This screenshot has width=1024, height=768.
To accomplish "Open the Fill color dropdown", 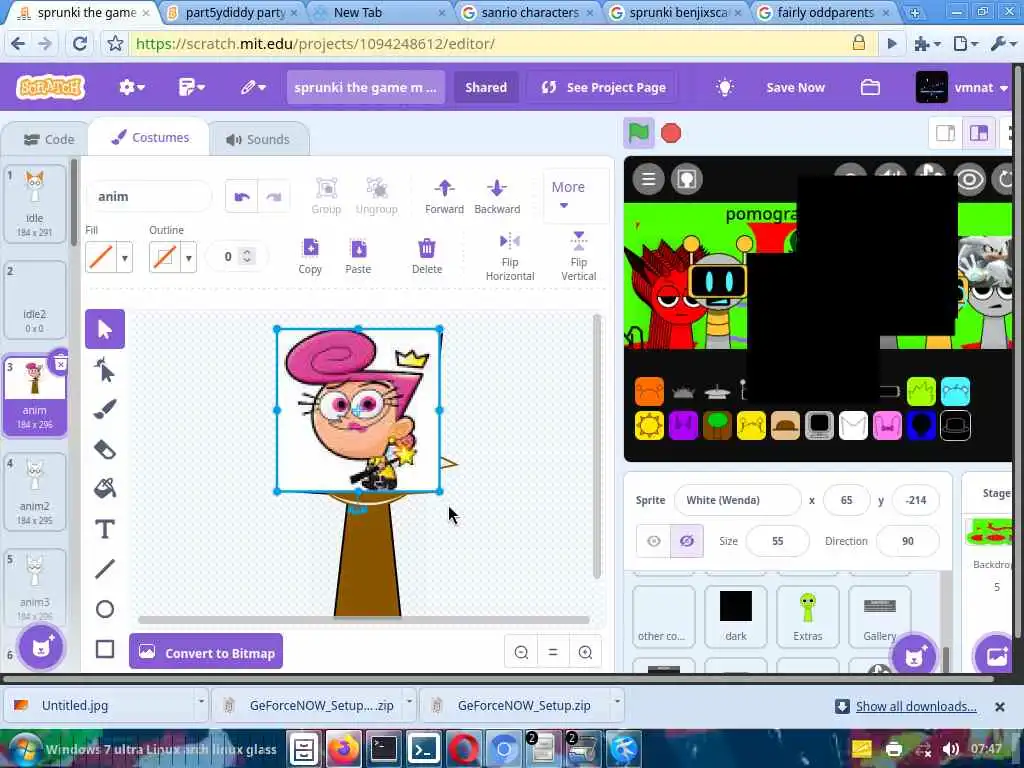I will coord(125,257).
